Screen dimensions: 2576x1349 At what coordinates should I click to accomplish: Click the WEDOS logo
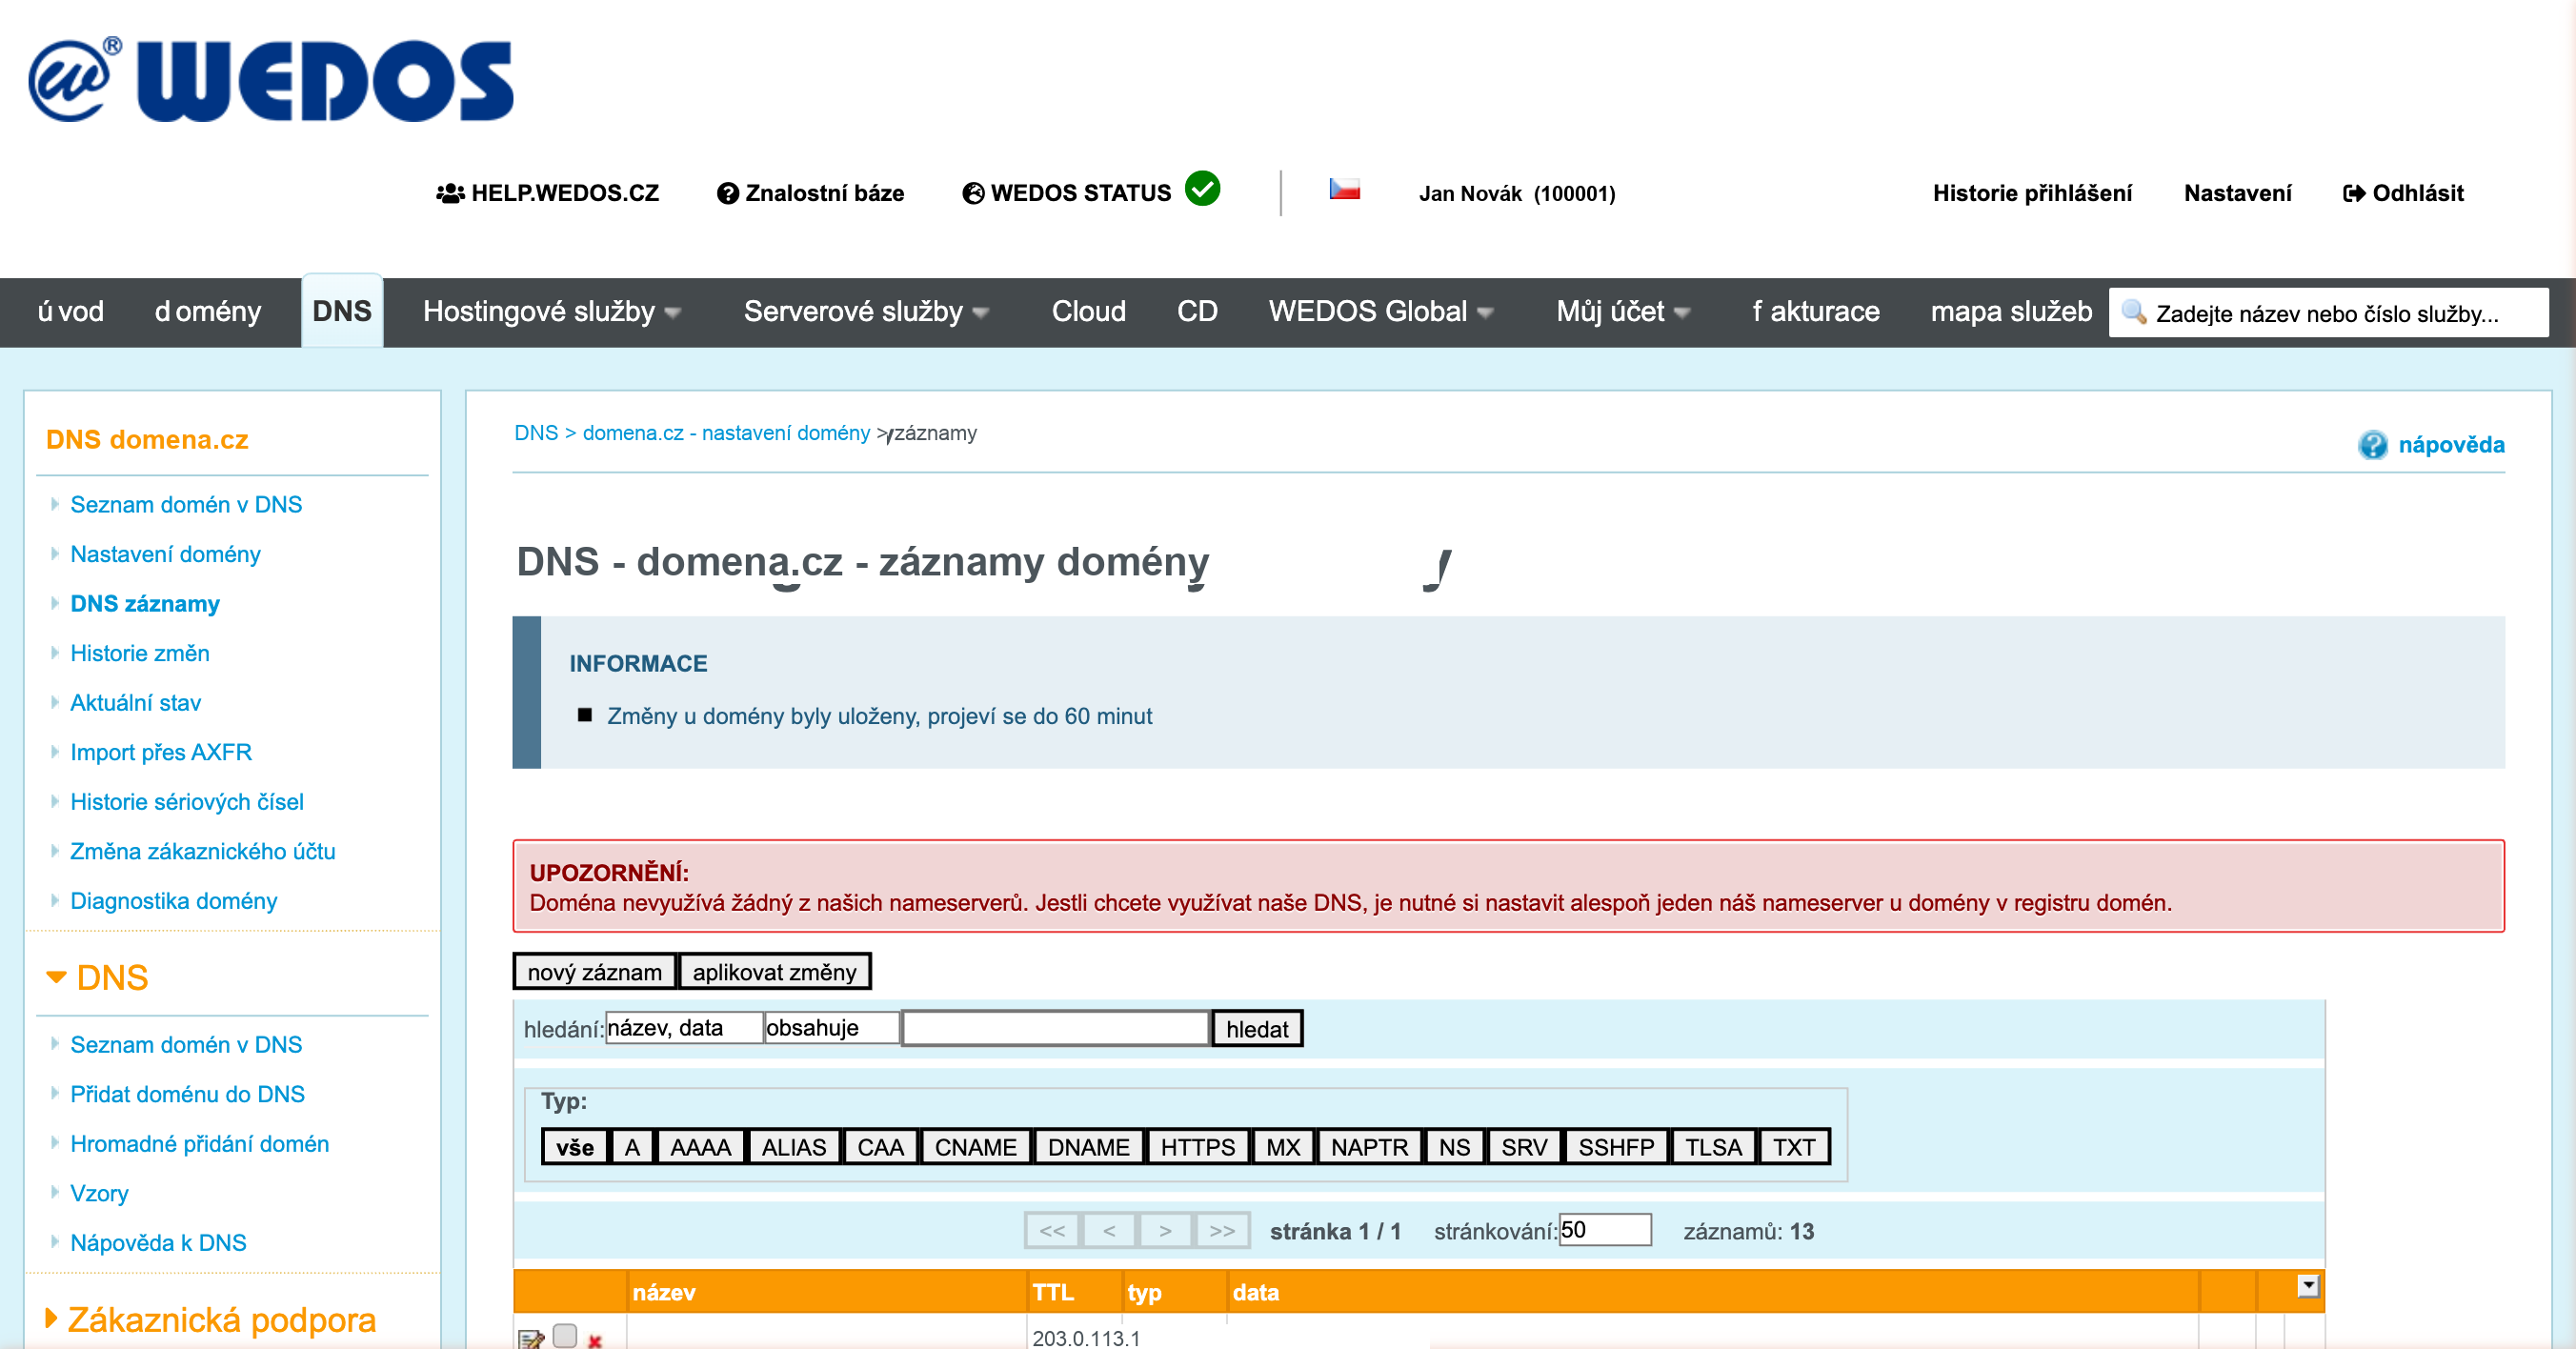[270, 80]
